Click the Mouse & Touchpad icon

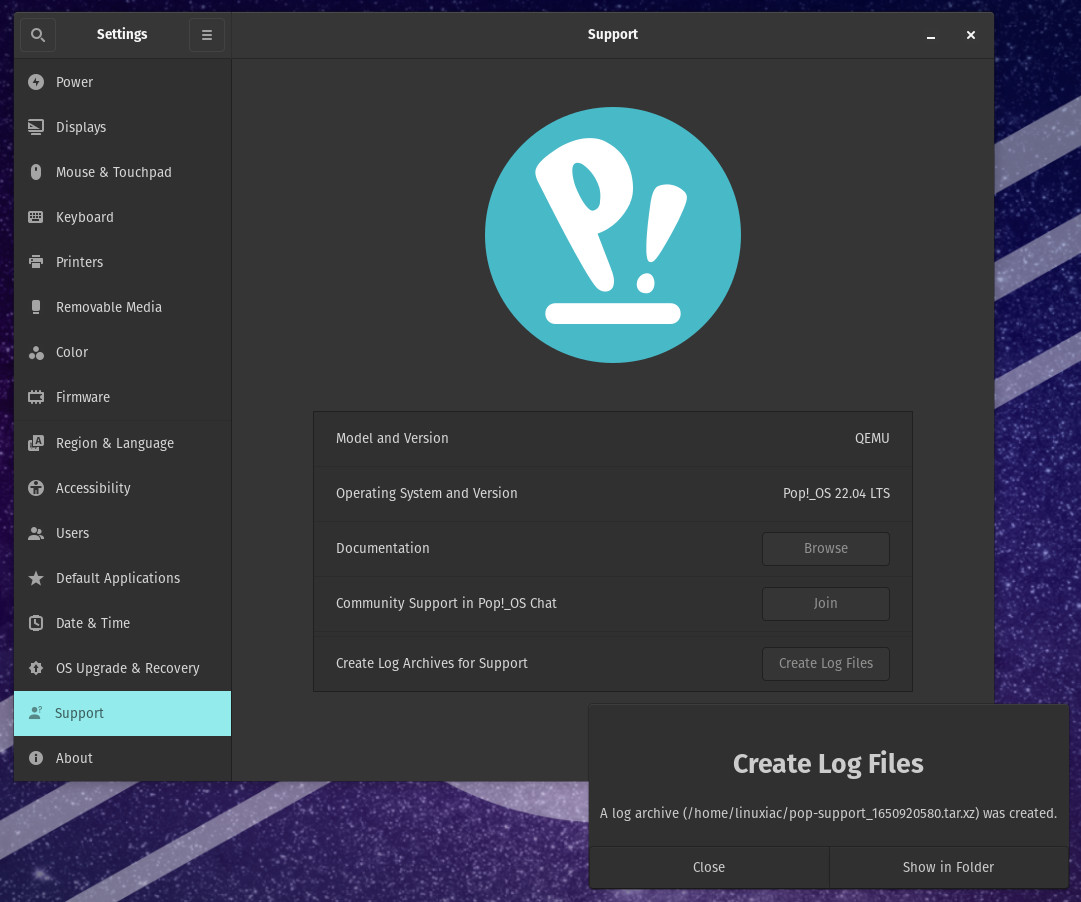coord(36,172)
